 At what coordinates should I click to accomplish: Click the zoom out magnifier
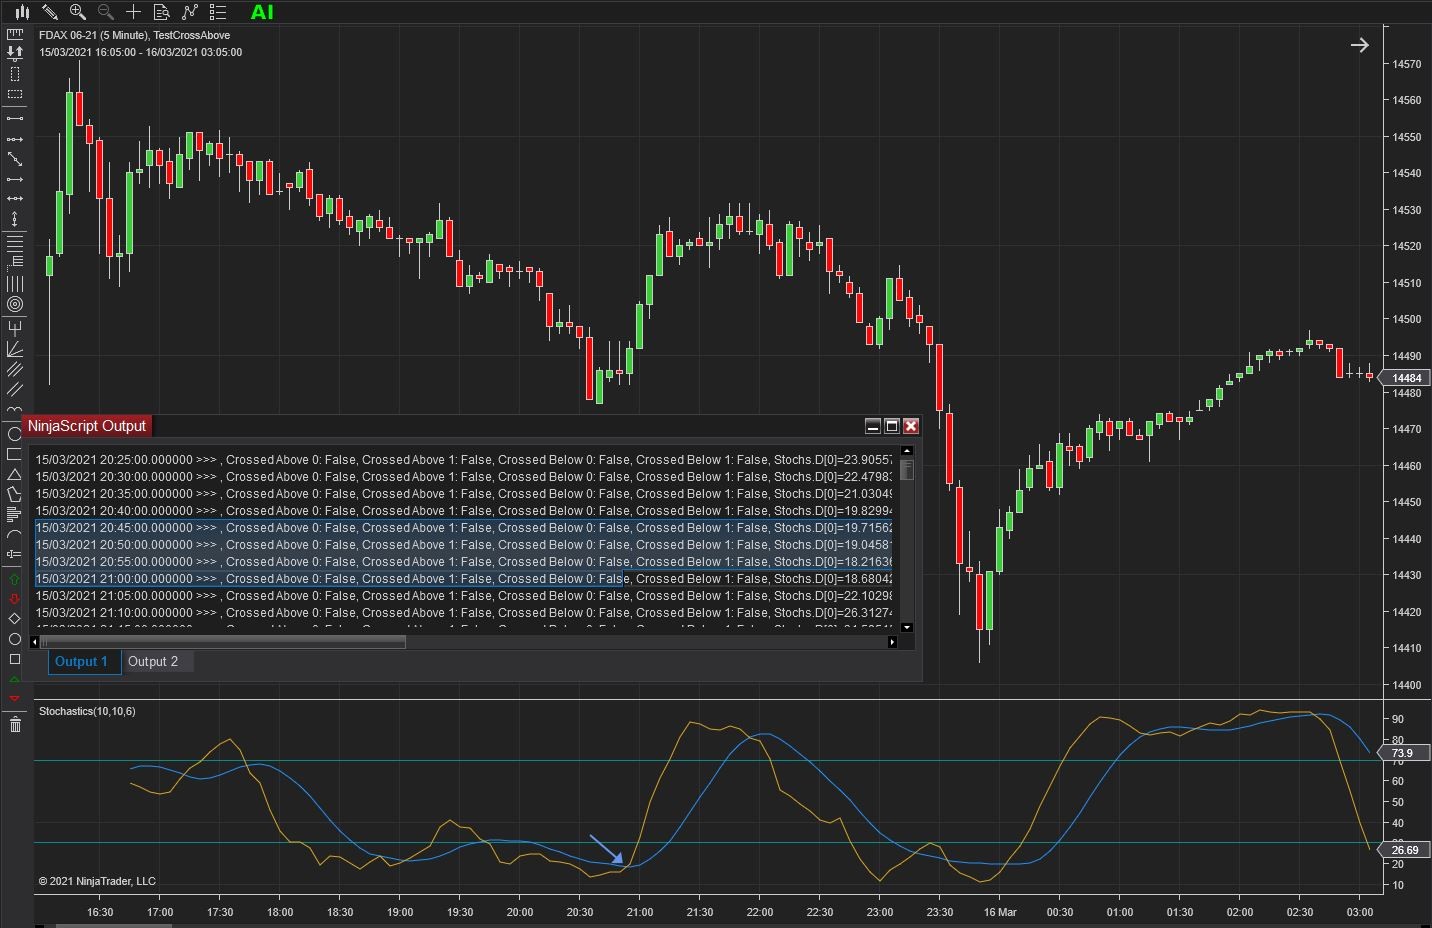(x=105, y=12)
